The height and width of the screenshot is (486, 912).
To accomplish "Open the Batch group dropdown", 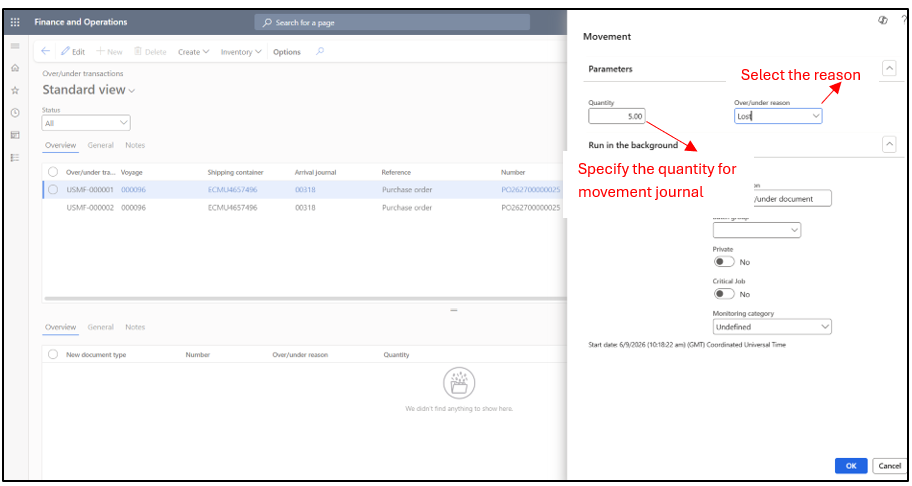I will tap(757, 230).
